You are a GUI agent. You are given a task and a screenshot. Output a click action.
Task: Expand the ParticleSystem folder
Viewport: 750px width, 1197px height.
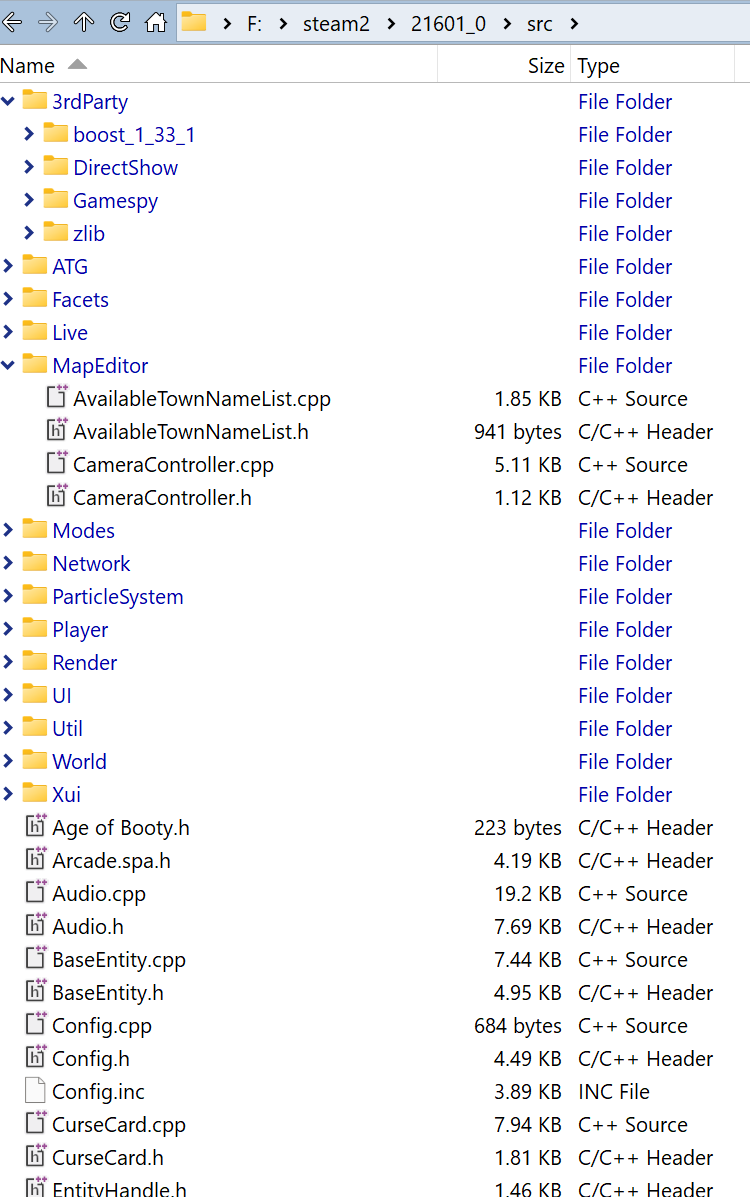pyautogui.click(x=8, y=595)
